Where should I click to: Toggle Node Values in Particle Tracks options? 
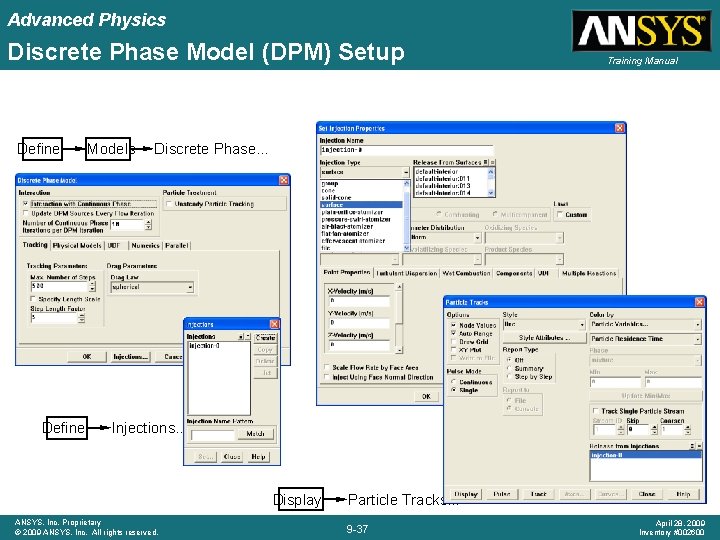click(x=454, y=325)
